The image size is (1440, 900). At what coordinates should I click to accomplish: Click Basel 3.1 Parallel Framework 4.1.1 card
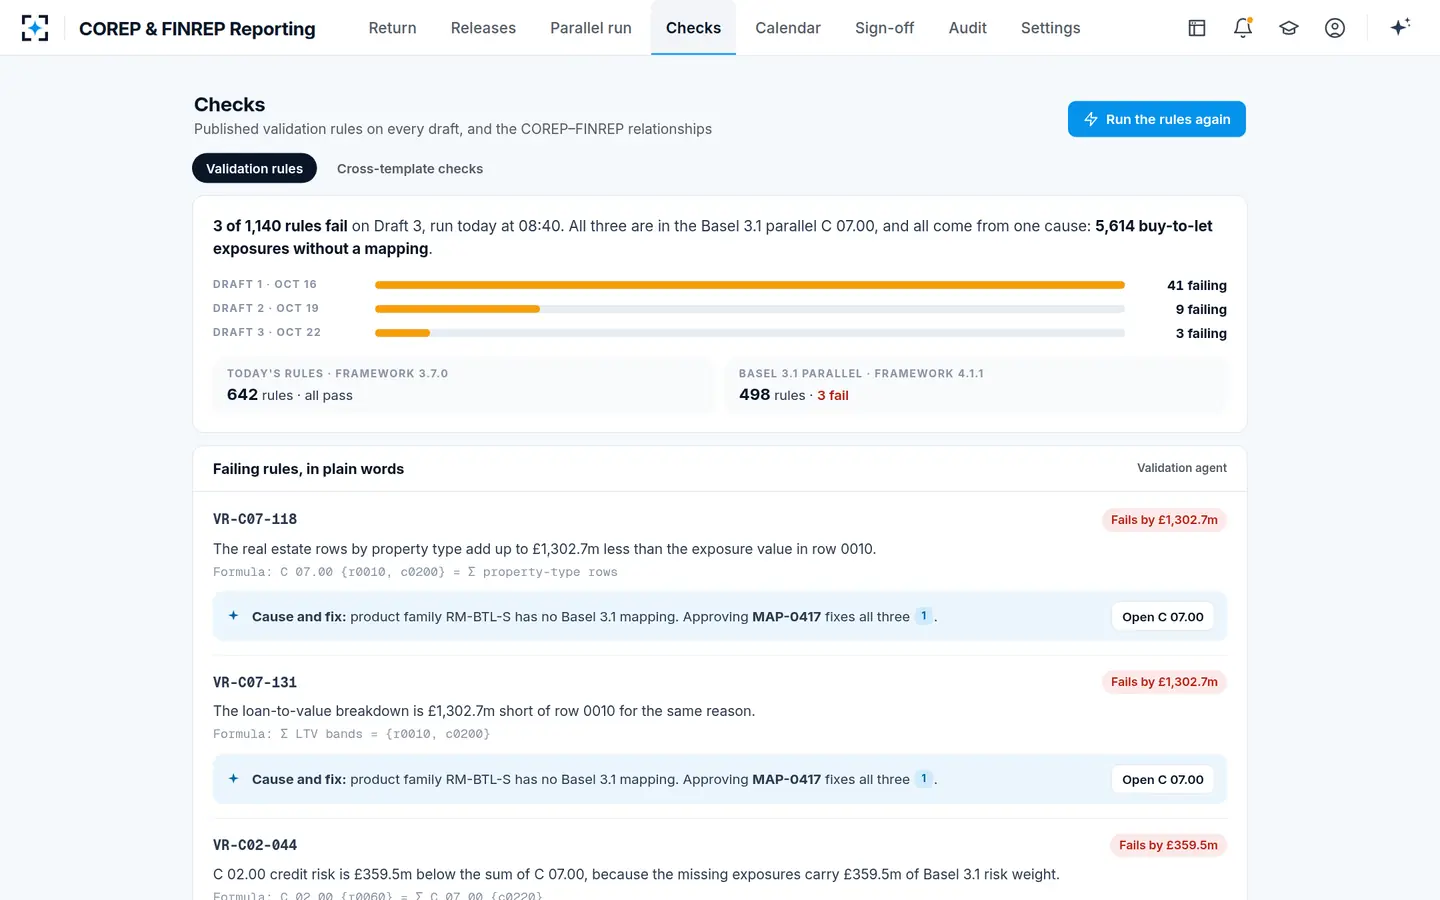pyautogui.click(x=976, y=385)
